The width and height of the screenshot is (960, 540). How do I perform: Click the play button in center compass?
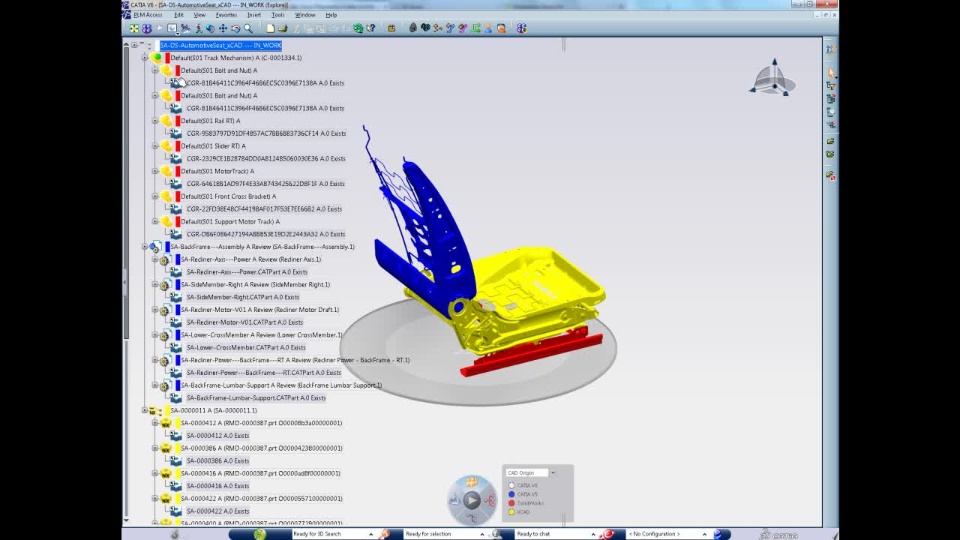click(471, 500)
